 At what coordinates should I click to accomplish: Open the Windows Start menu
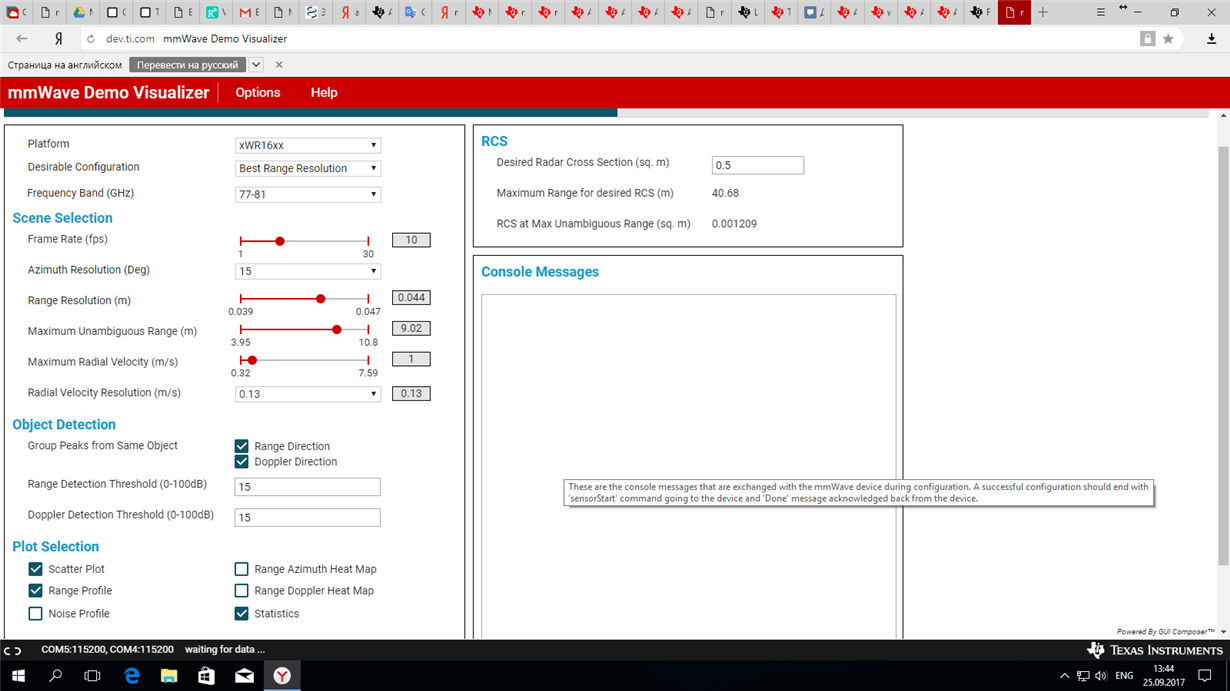[x=18, y=676]
